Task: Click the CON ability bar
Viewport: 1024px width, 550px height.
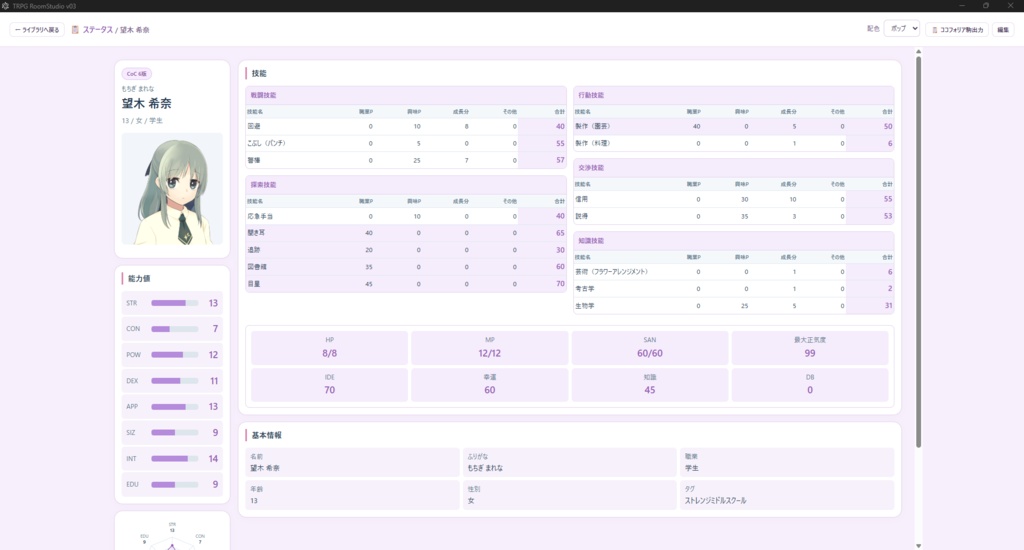Action: click(x=174, y=329)
